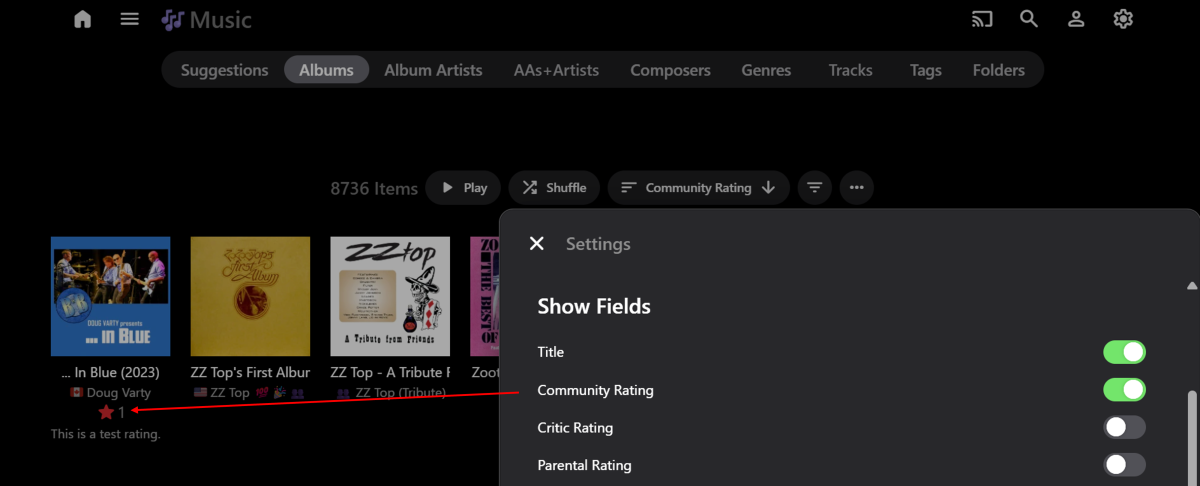Enable the Critic Rating toggle

[1124, 428]
